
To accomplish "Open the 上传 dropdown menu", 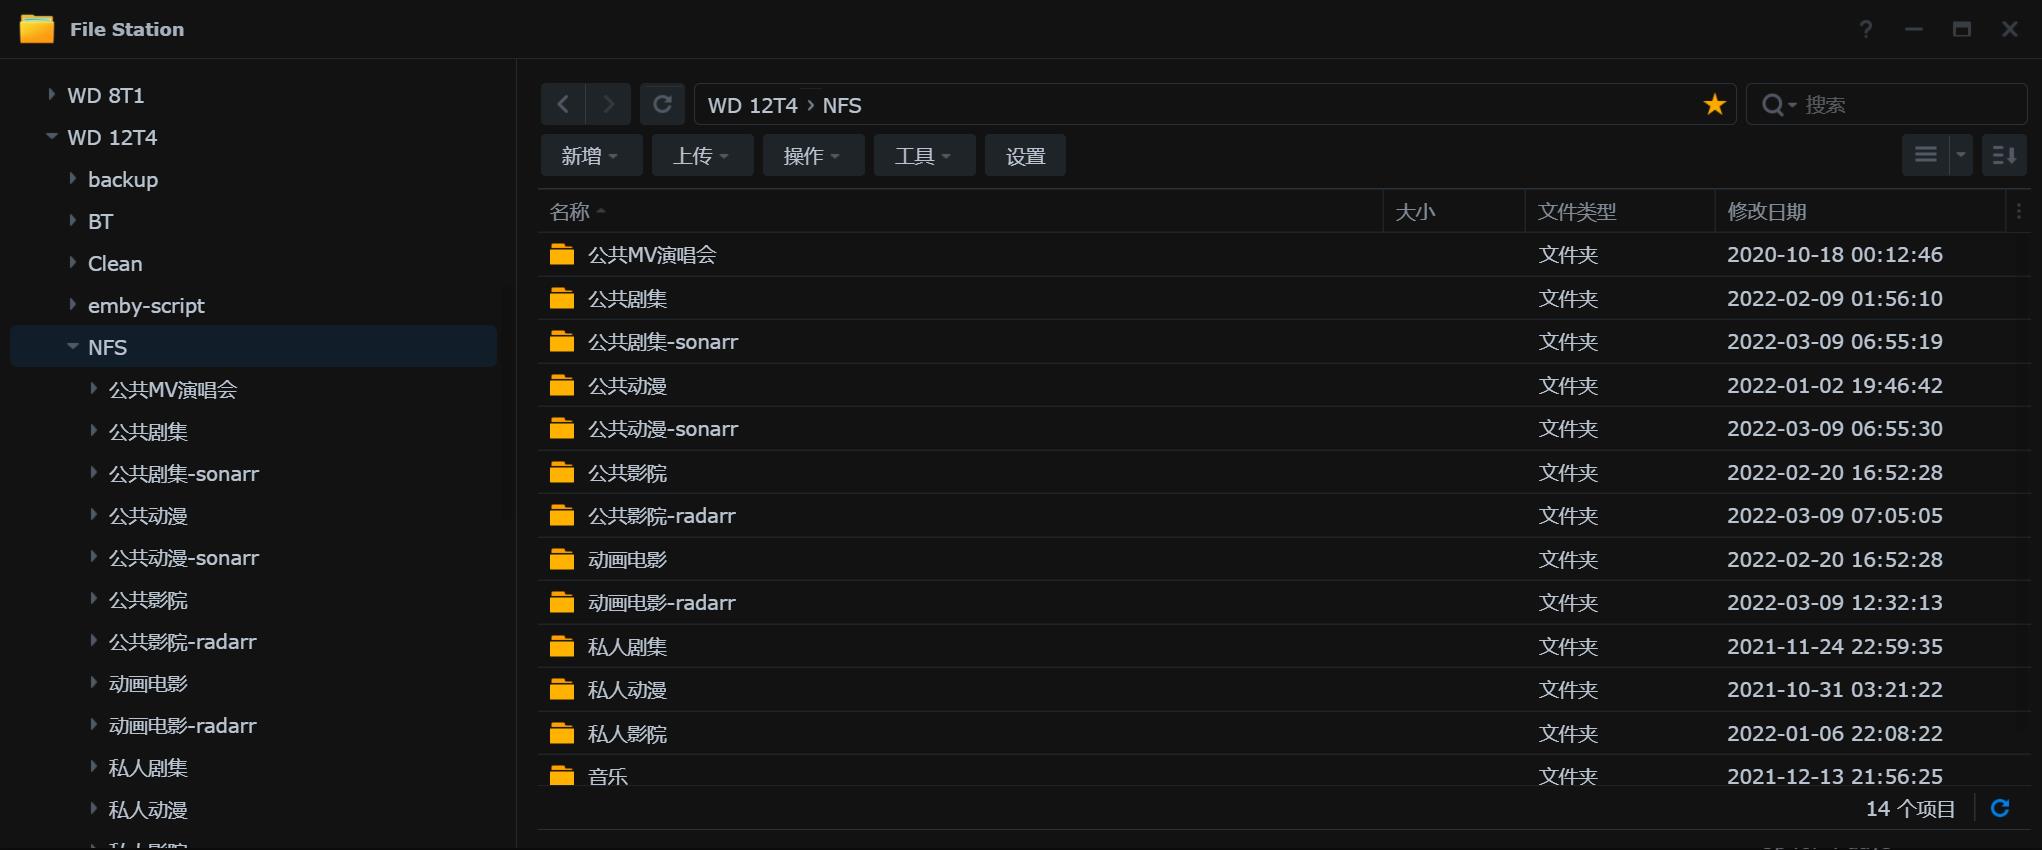I will (702, 155).
